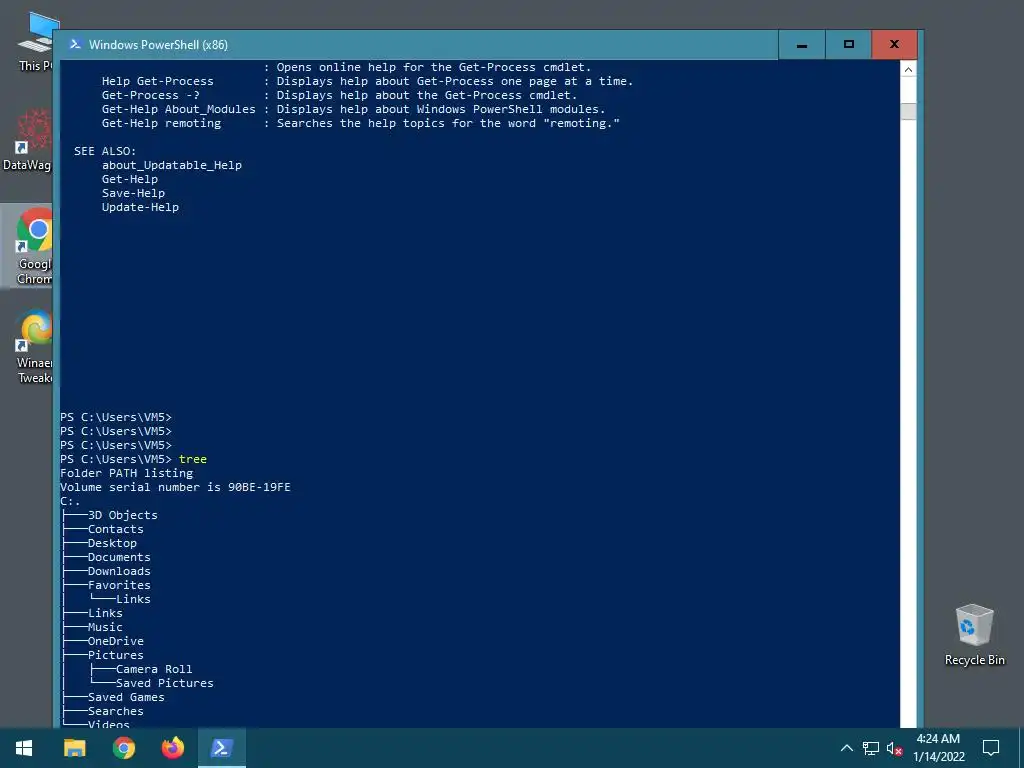
Task: Click the 'Searches' tree entry
Action: [x=116, y=711]
